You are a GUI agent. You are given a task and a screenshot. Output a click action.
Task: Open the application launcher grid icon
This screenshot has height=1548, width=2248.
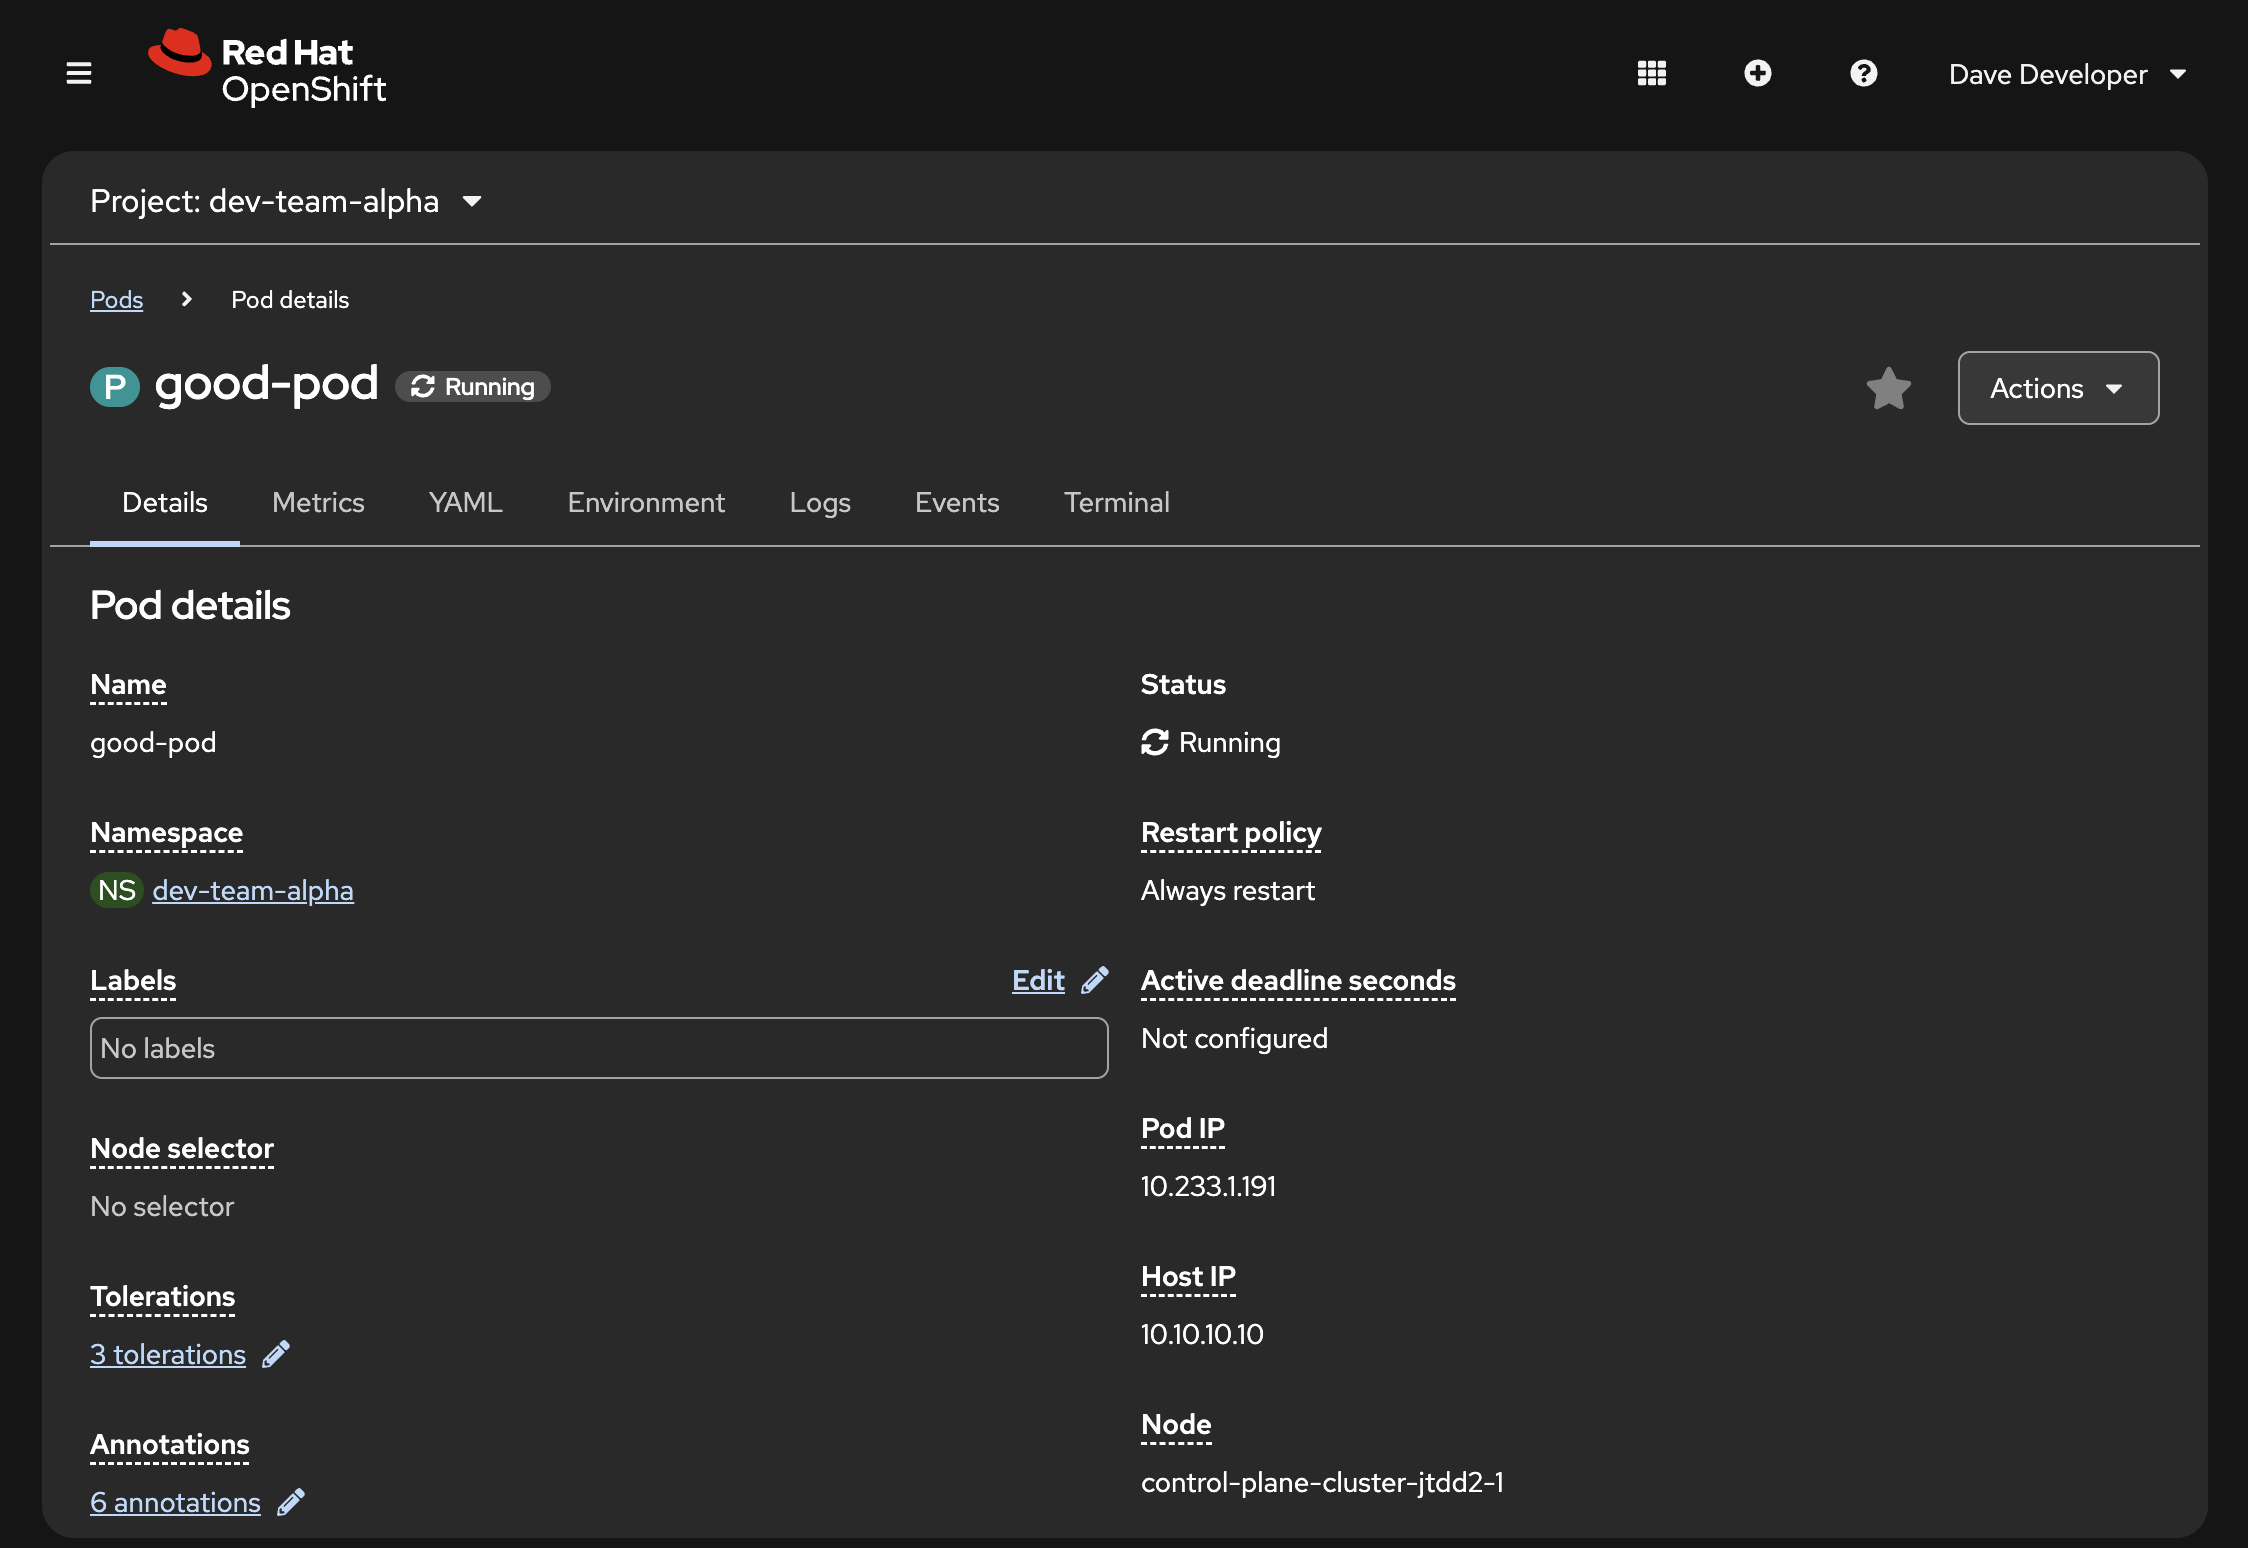1651,73
